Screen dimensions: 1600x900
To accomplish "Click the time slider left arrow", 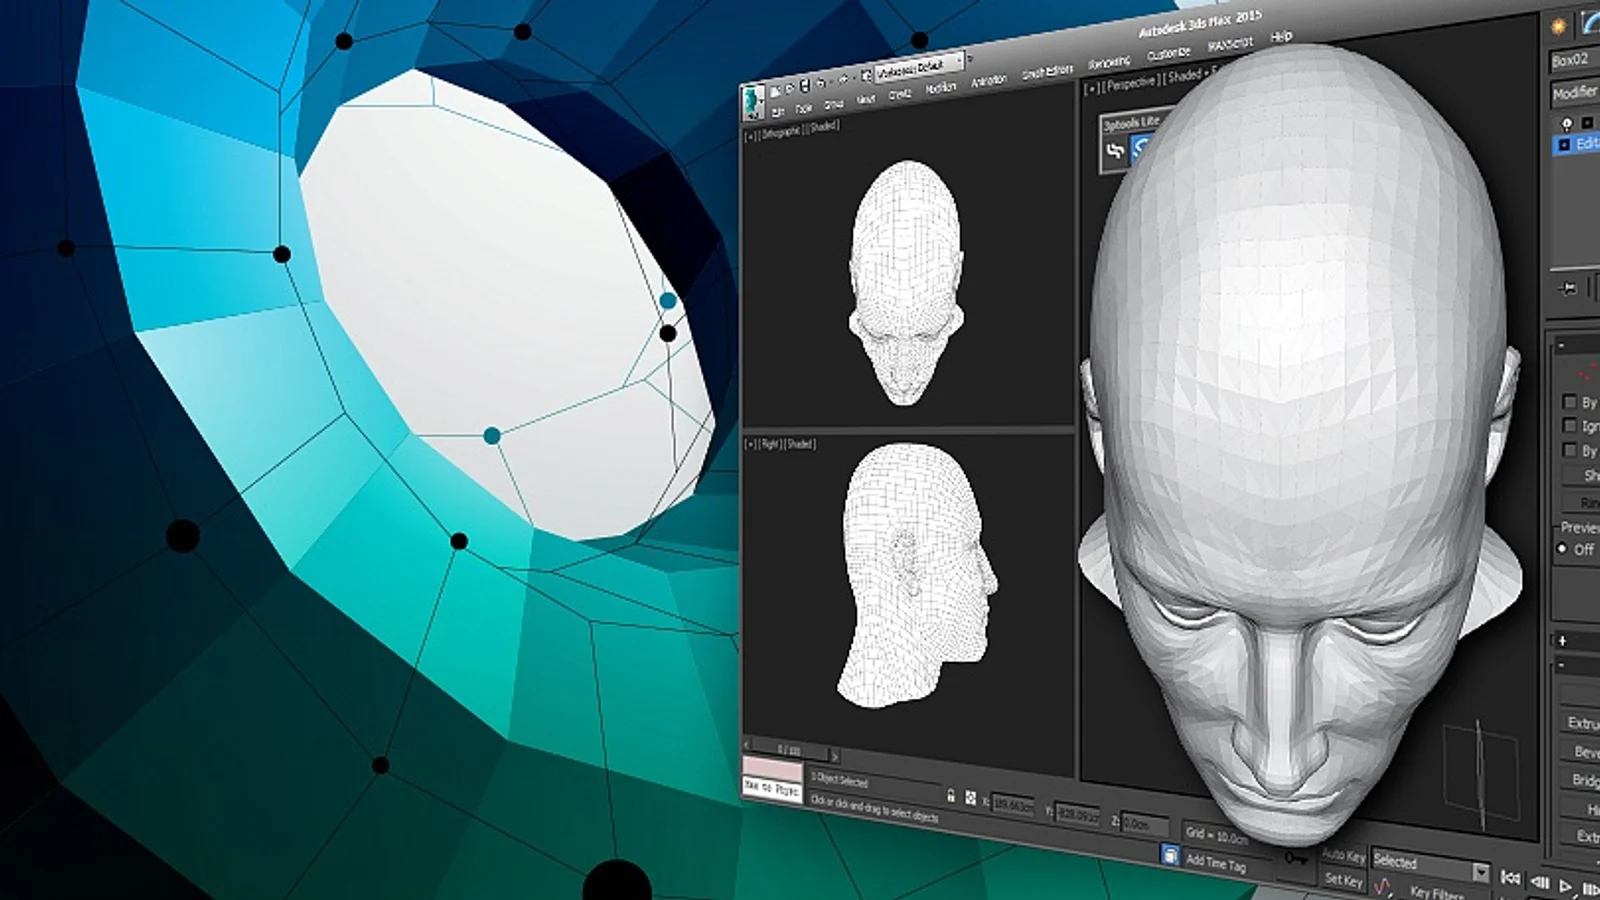I will pos(747,745).
